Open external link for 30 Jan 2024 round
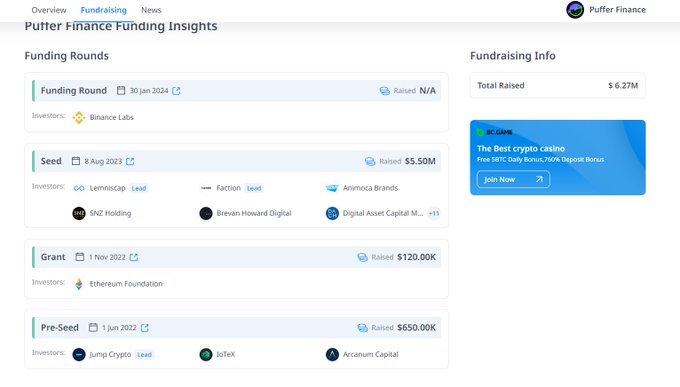 [x=176, y=91]
